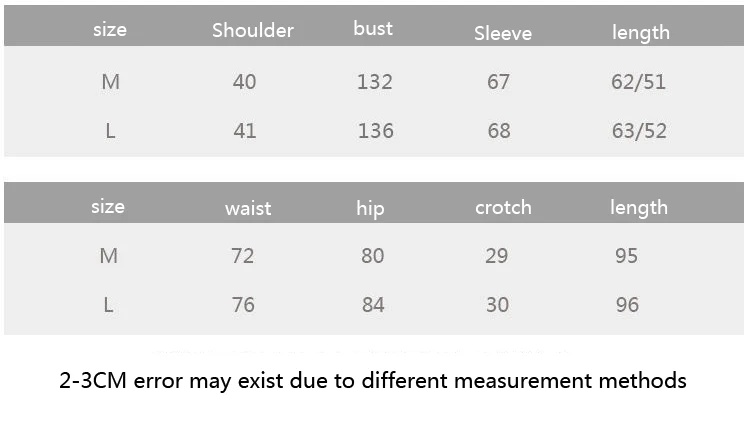Select the bust value 132
750x430 pixels.
click(375, 82)
